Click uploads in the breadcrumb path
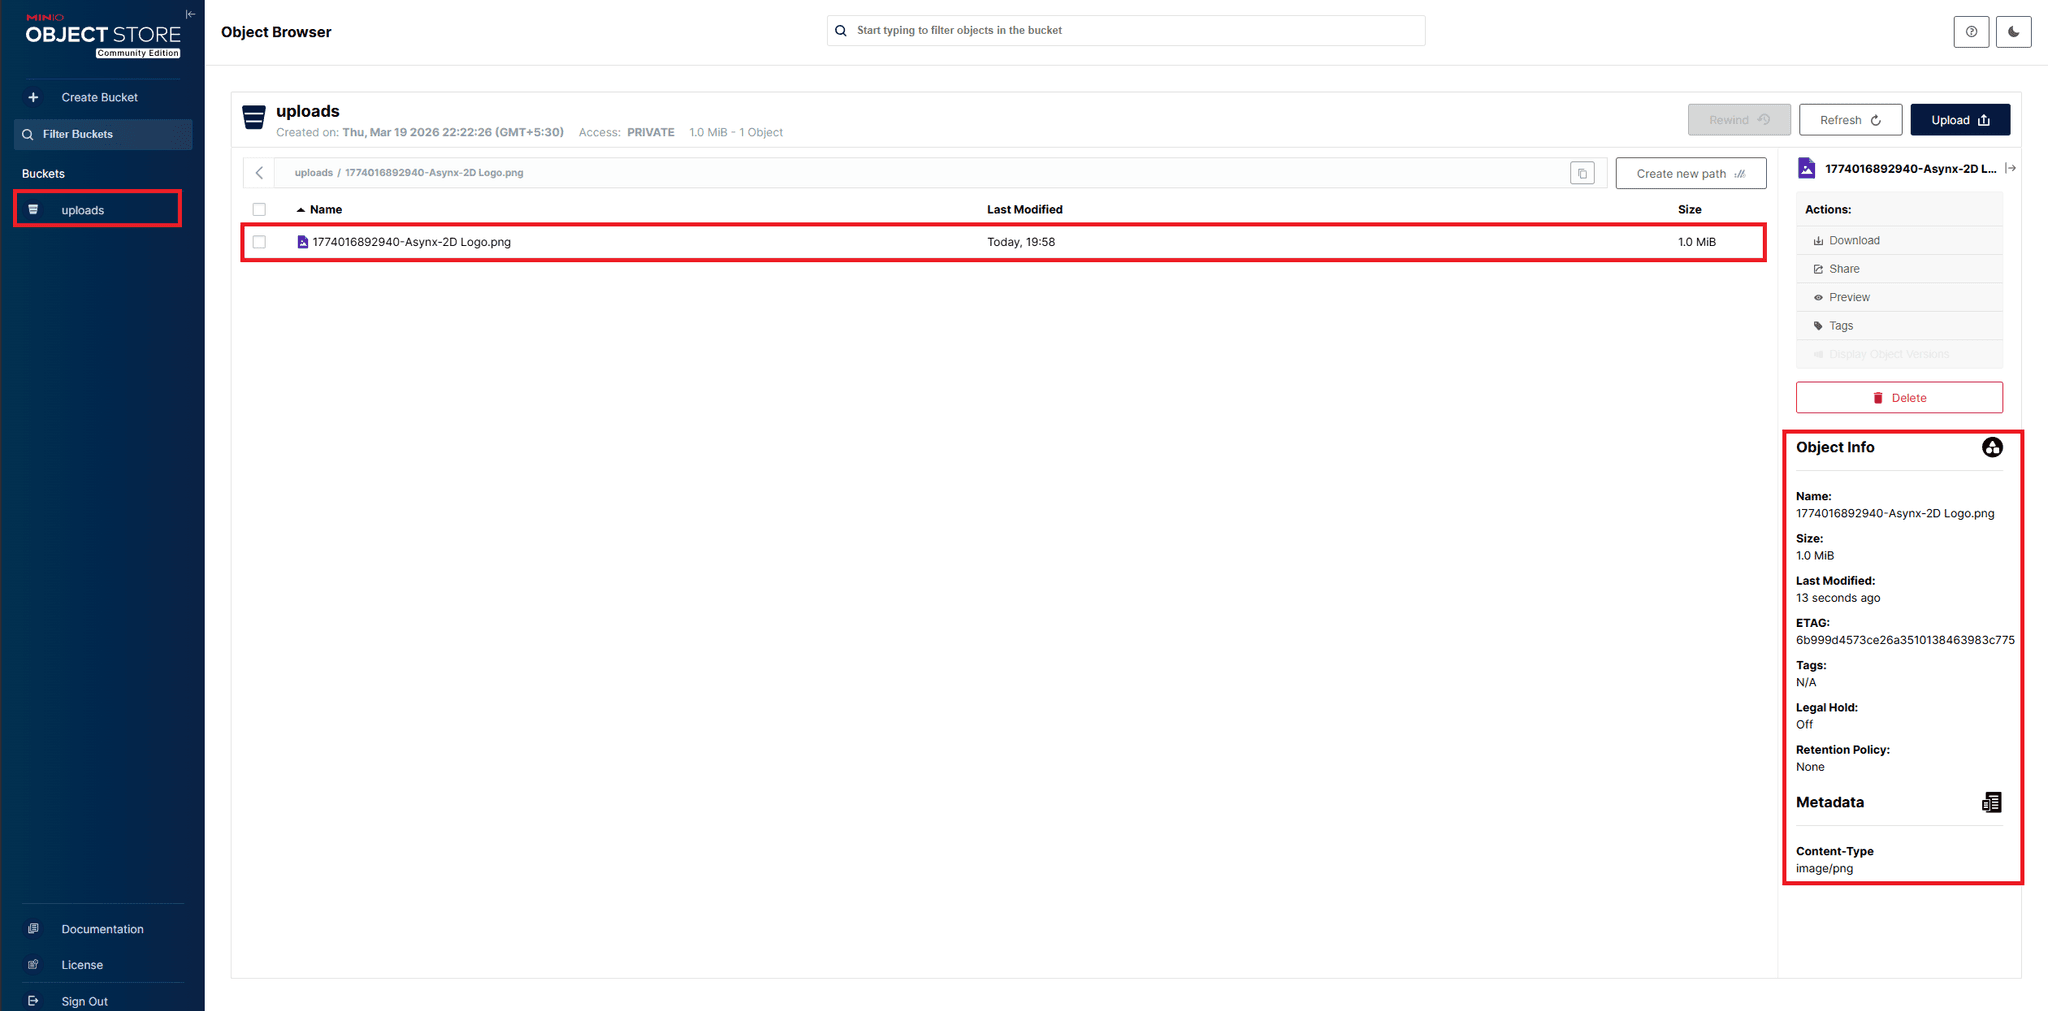Image resolution: width=2048 pixels, height=1011 pixels. point(313,173)
